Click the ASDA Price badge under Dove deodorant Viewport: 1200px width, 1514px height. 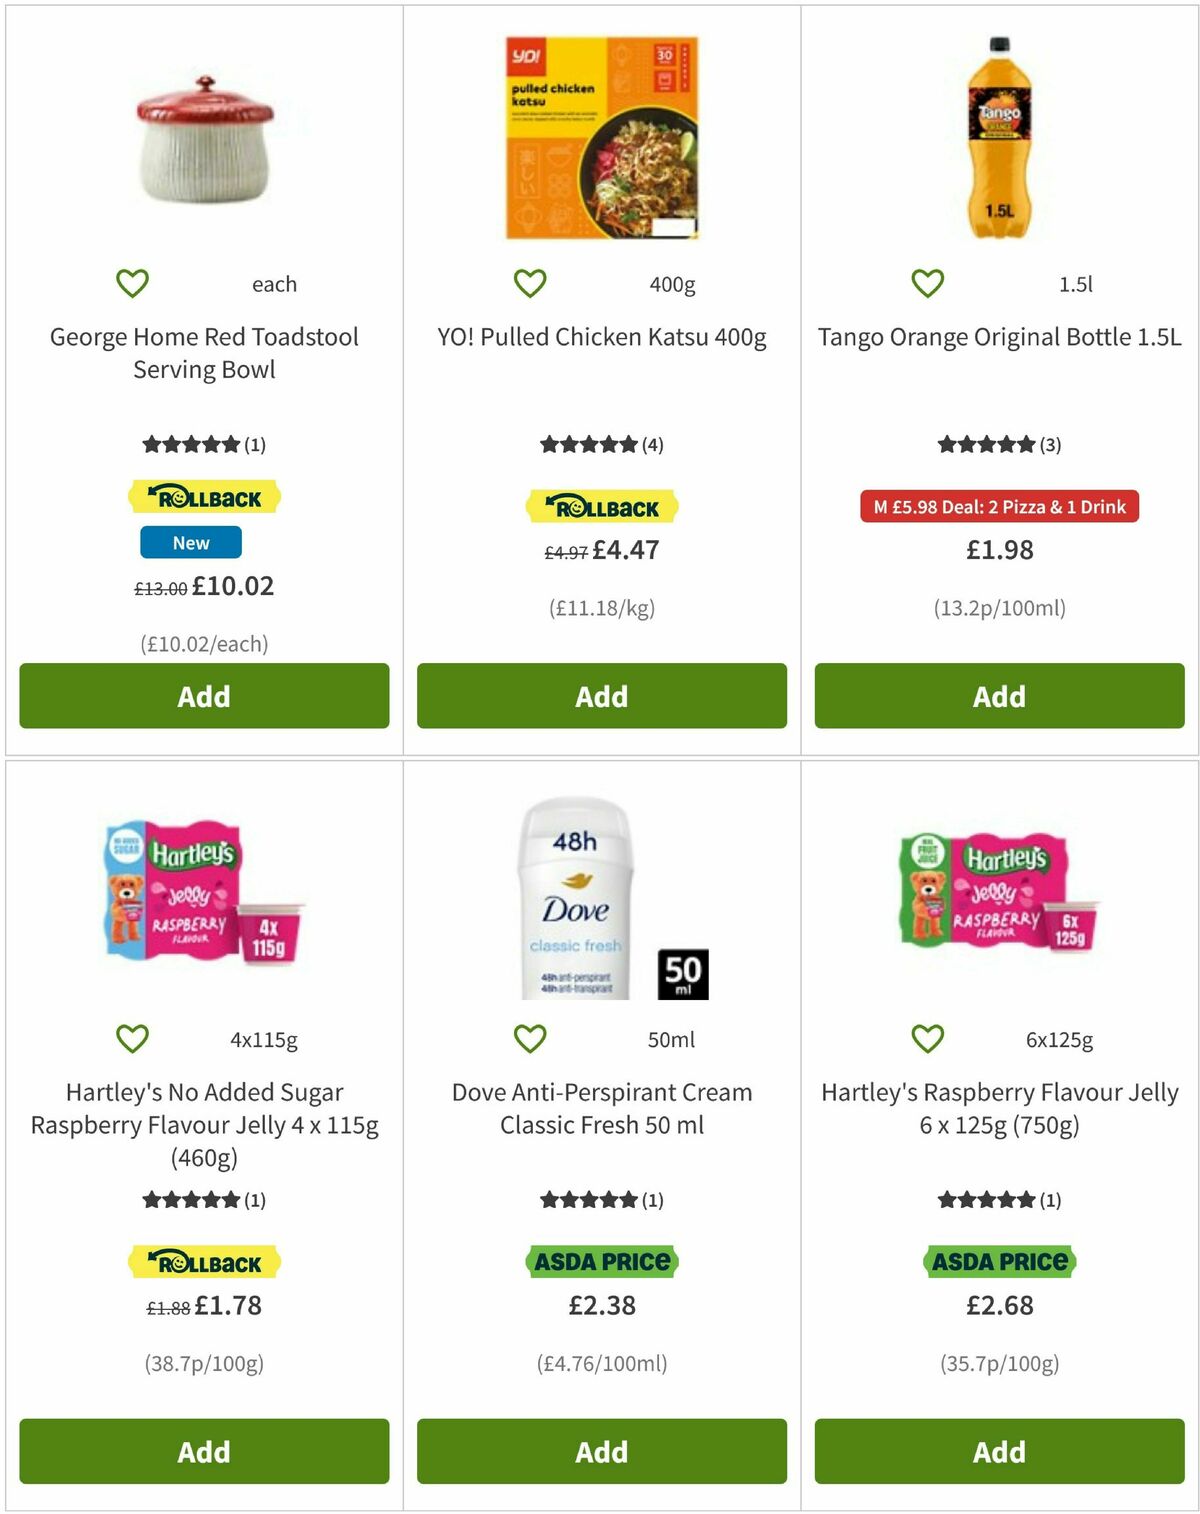(x=599, y=1262)
